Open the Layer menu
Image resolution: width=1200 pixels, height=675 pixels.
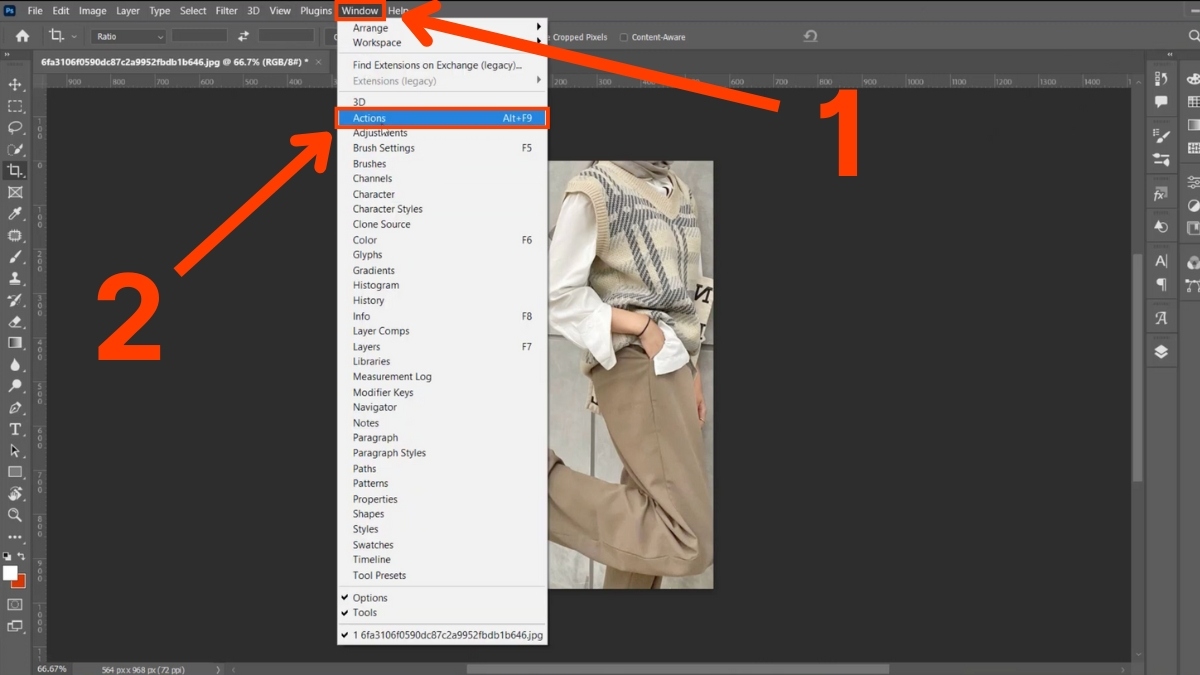(128, 11)
